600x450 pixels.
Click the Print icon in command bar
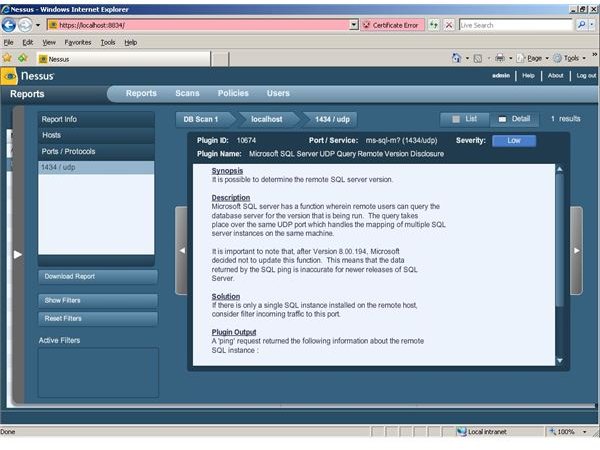coord(500,58)
